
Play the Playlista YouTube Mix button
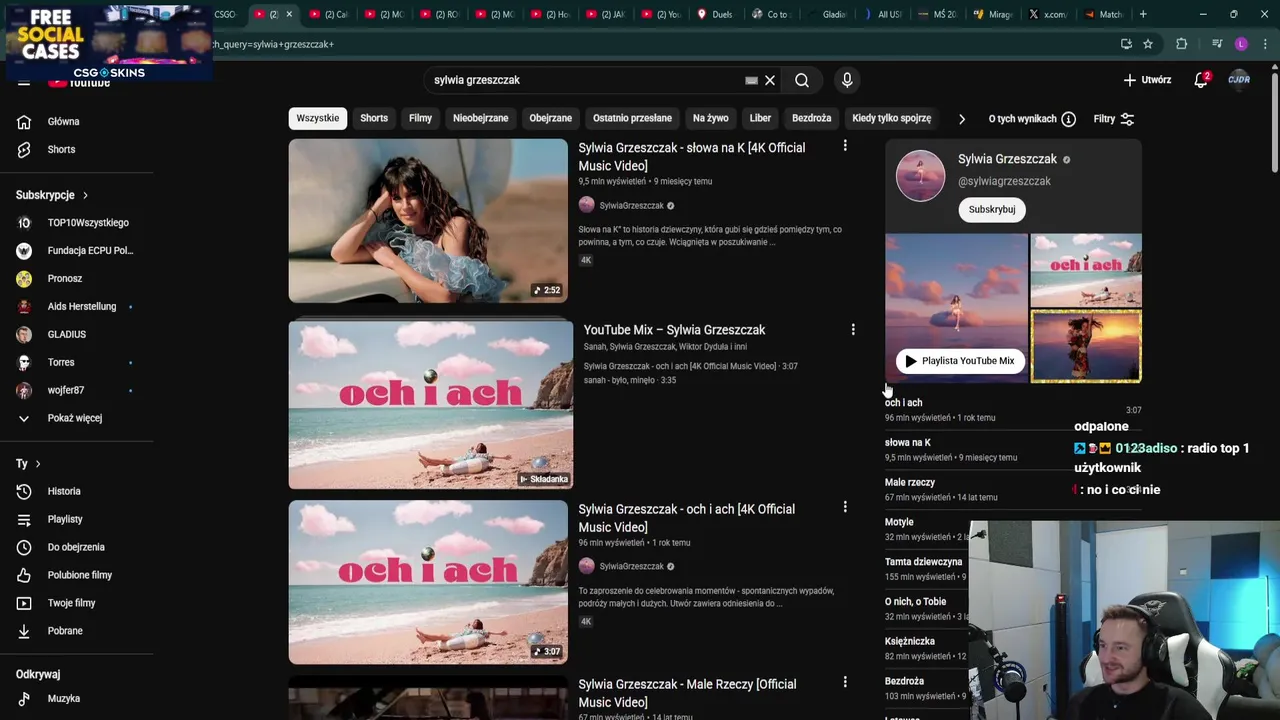tap(960, 361)
